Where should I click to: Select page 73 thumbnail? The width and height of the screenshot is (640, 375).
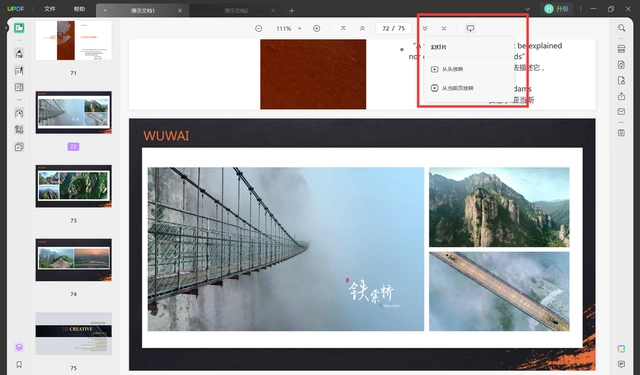click(73, 186)
